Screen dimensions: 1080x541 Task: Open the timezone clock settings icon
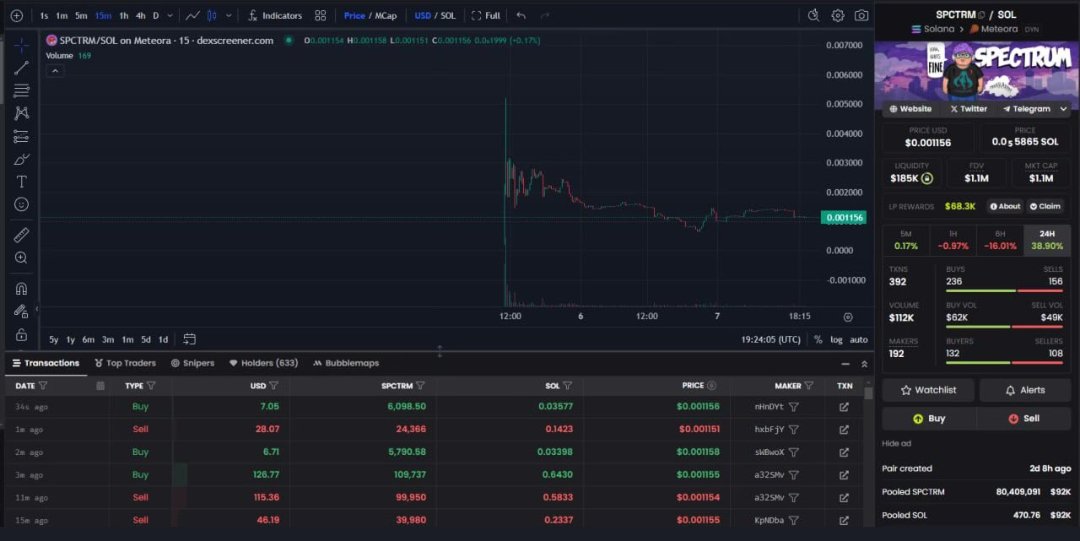813,15
